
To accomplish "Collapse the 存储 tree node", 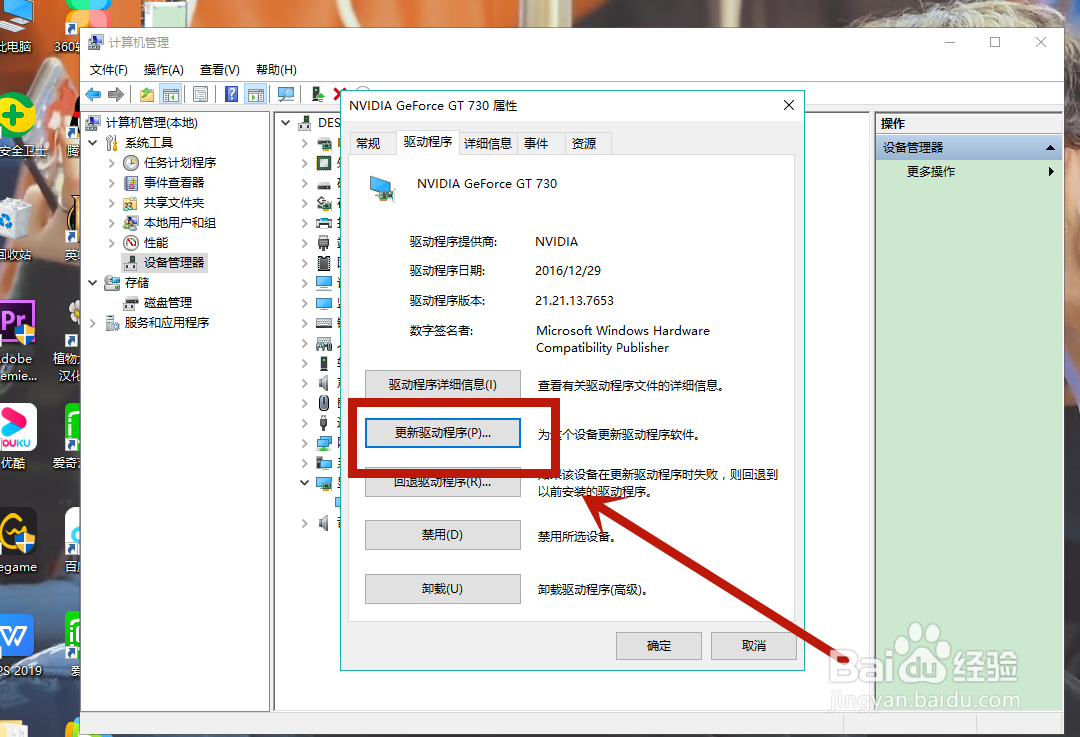I will (x=93, y=282).
